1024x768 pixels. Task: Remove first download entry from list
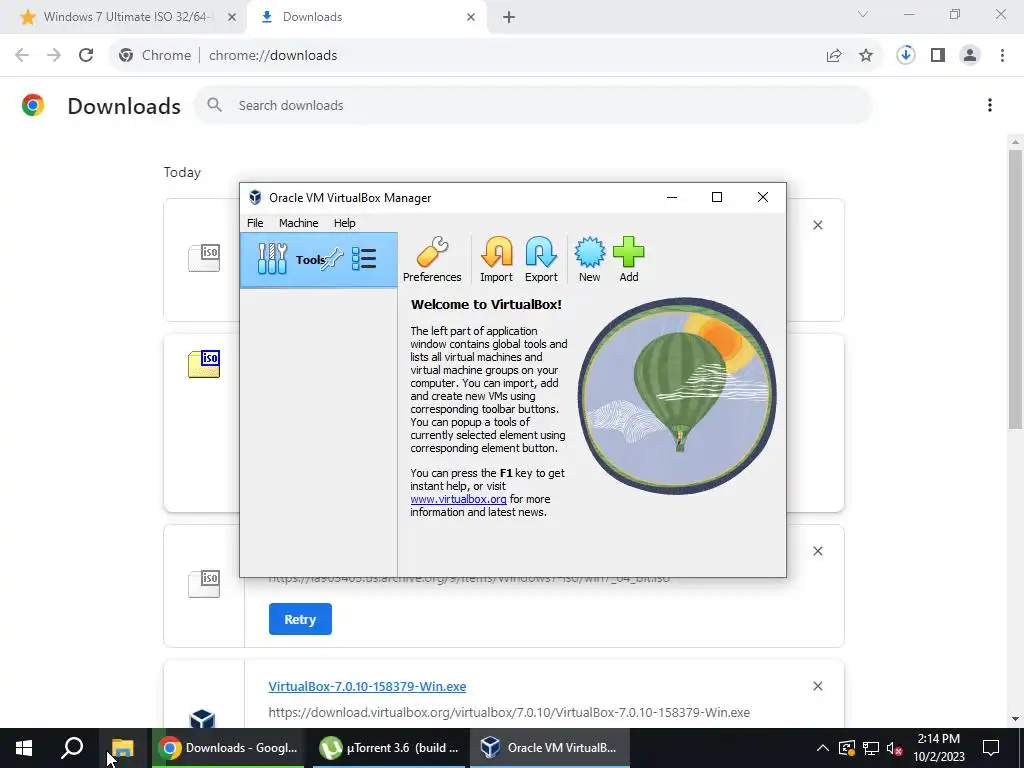coord(818,225)
